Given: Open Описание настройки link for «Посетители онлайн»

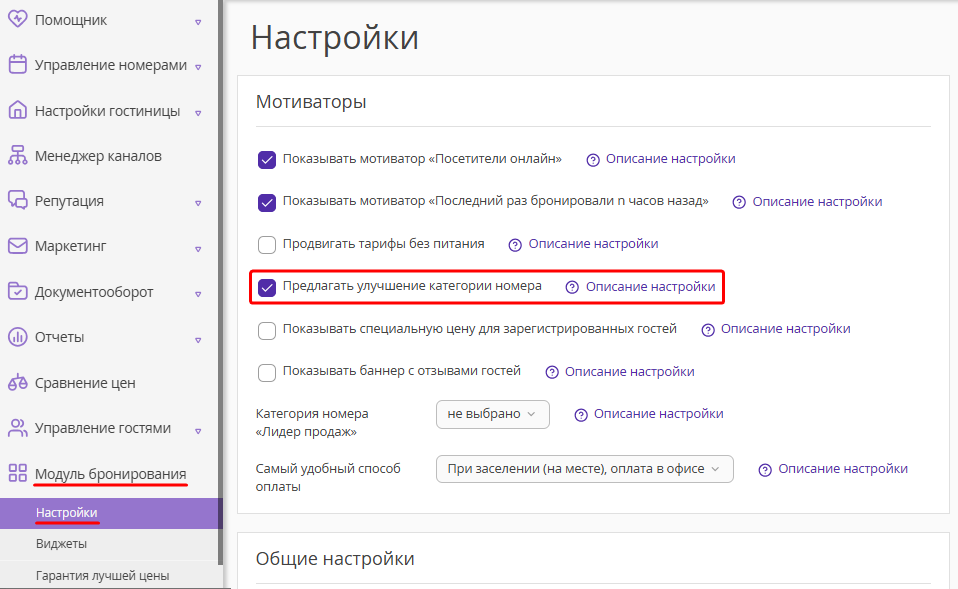Looking at the screenshot, I should tap(670, 159).
